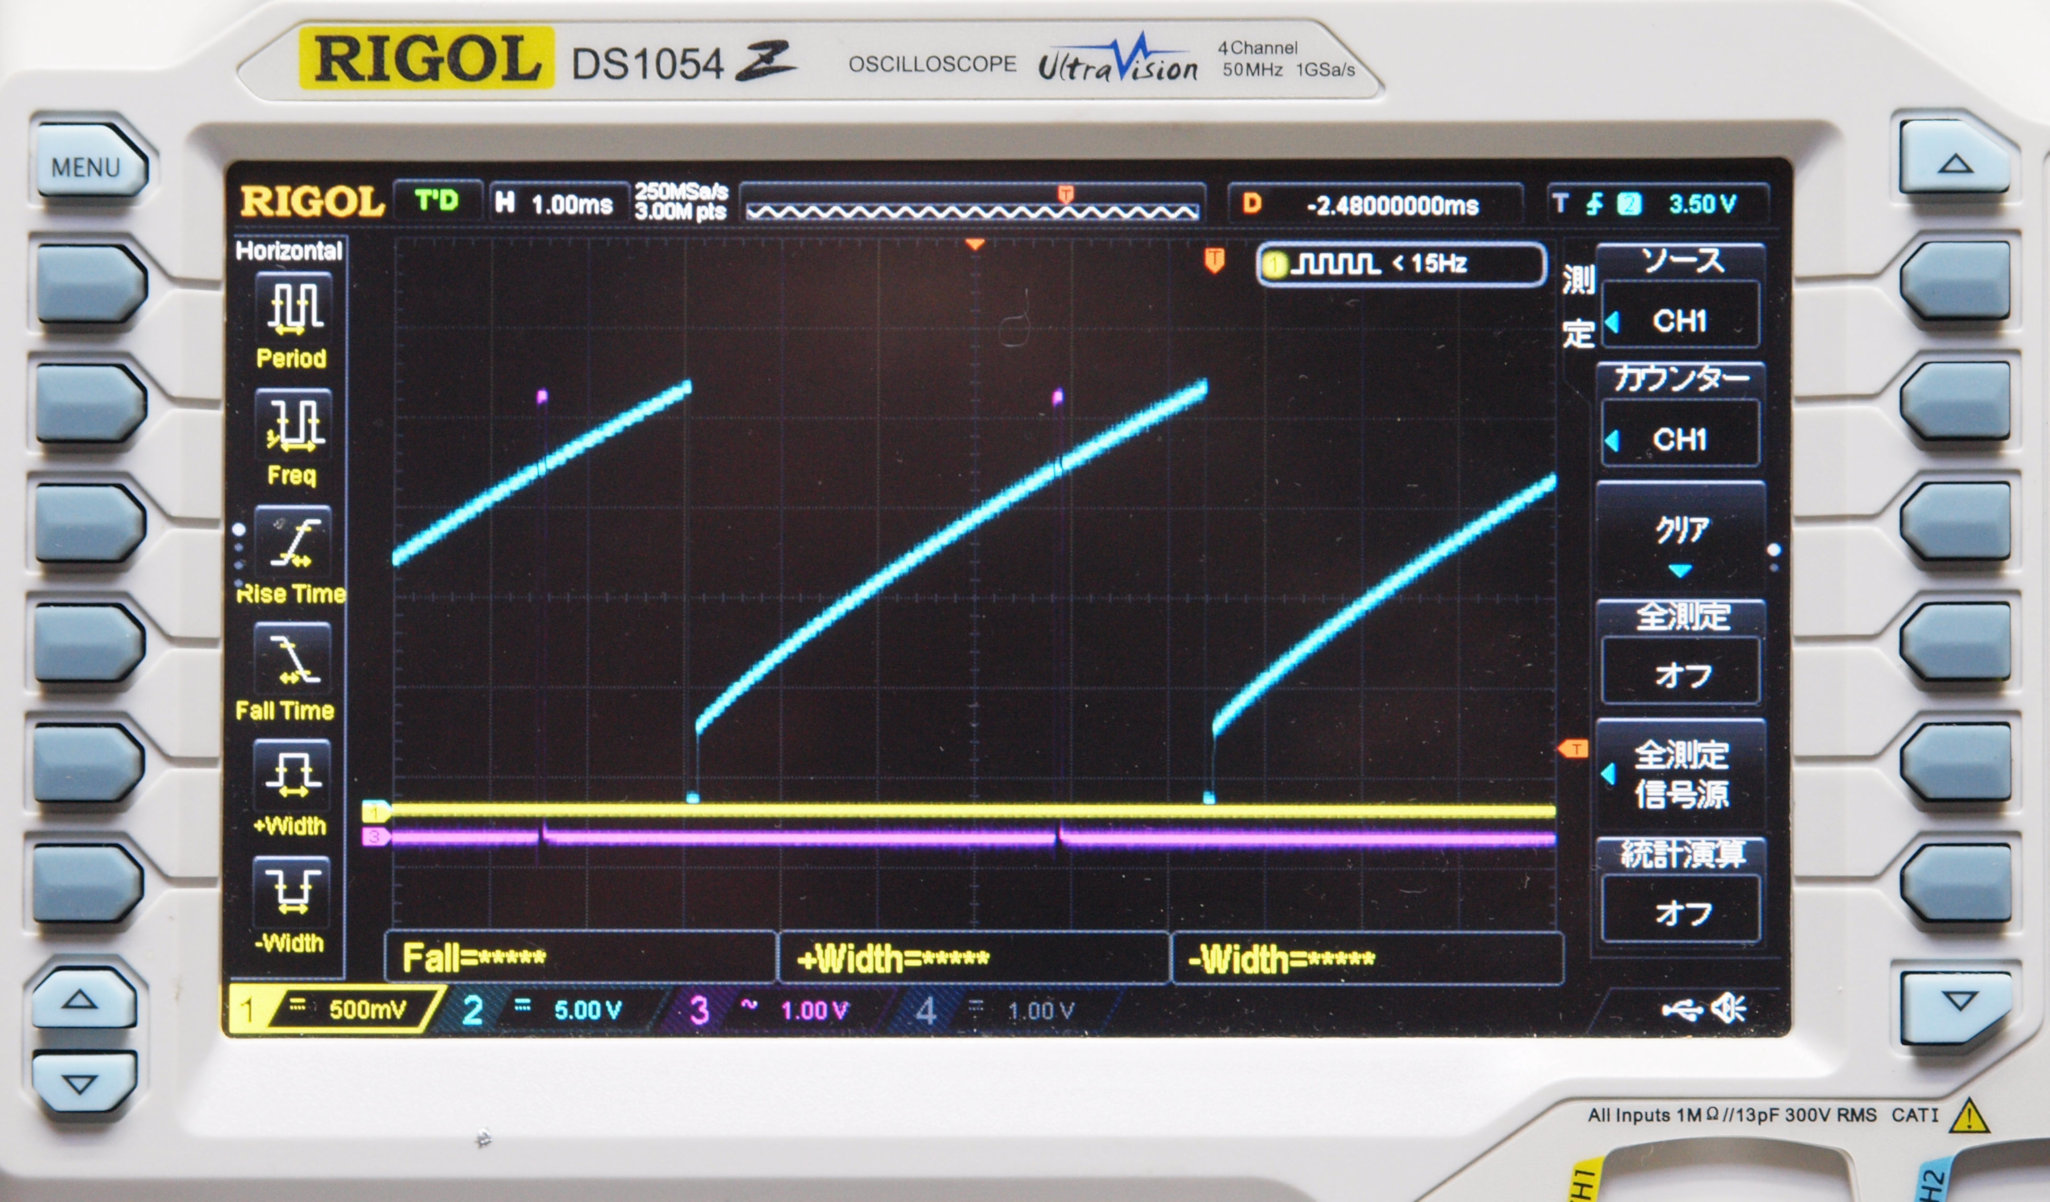Open the カウンター CH1 selector
2050x1202 pixels.
(x=1680, y=438)
